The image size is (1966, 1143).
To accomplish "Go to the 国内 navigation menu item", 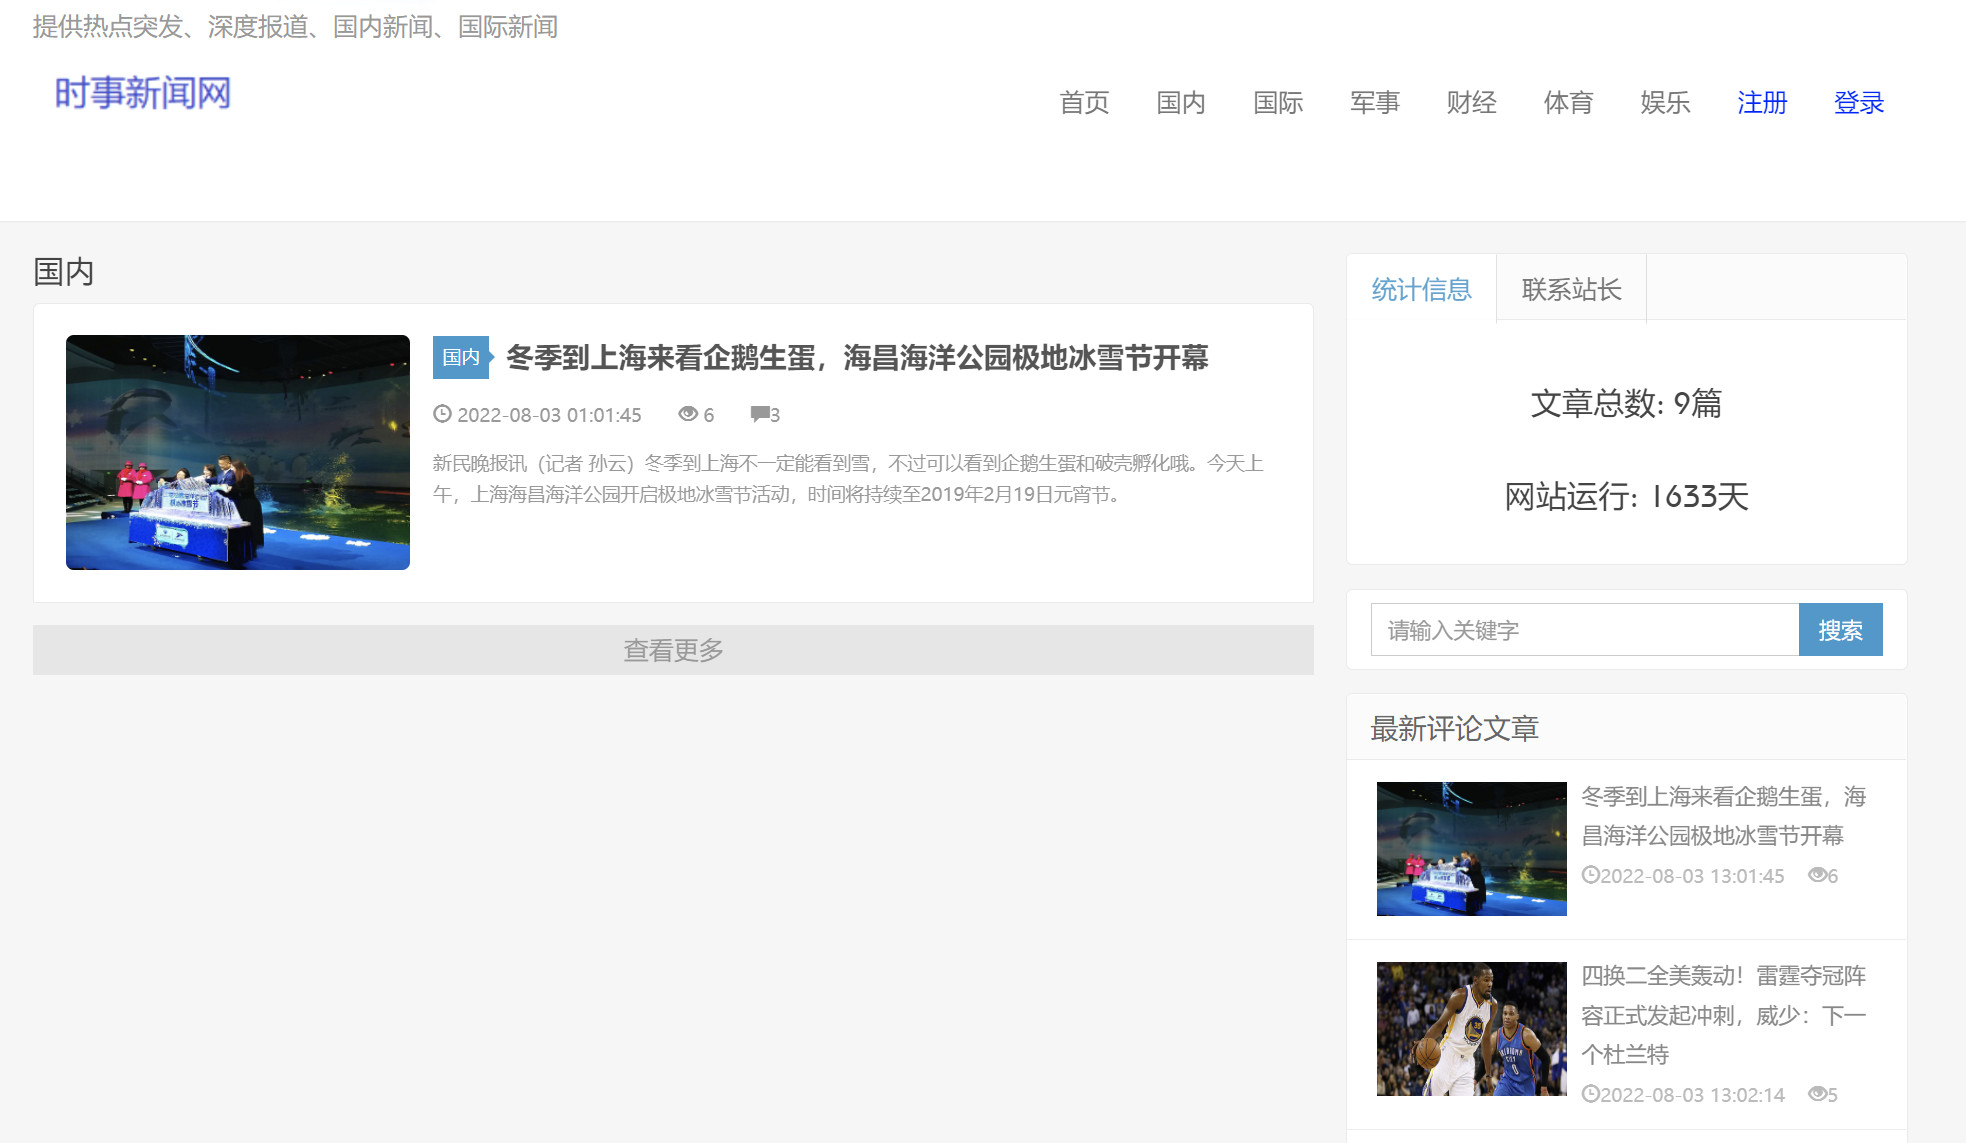I will pyautogui.click(x=1181, y=102).
